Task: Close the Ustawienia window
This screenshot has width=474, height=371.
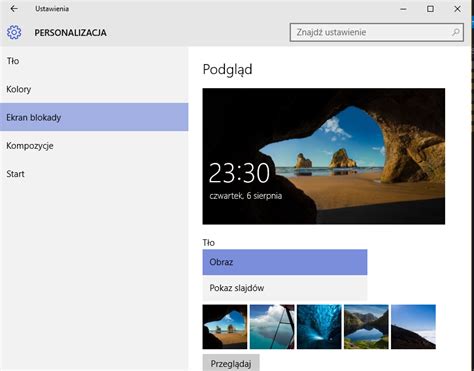Action: tap(457, 9)
